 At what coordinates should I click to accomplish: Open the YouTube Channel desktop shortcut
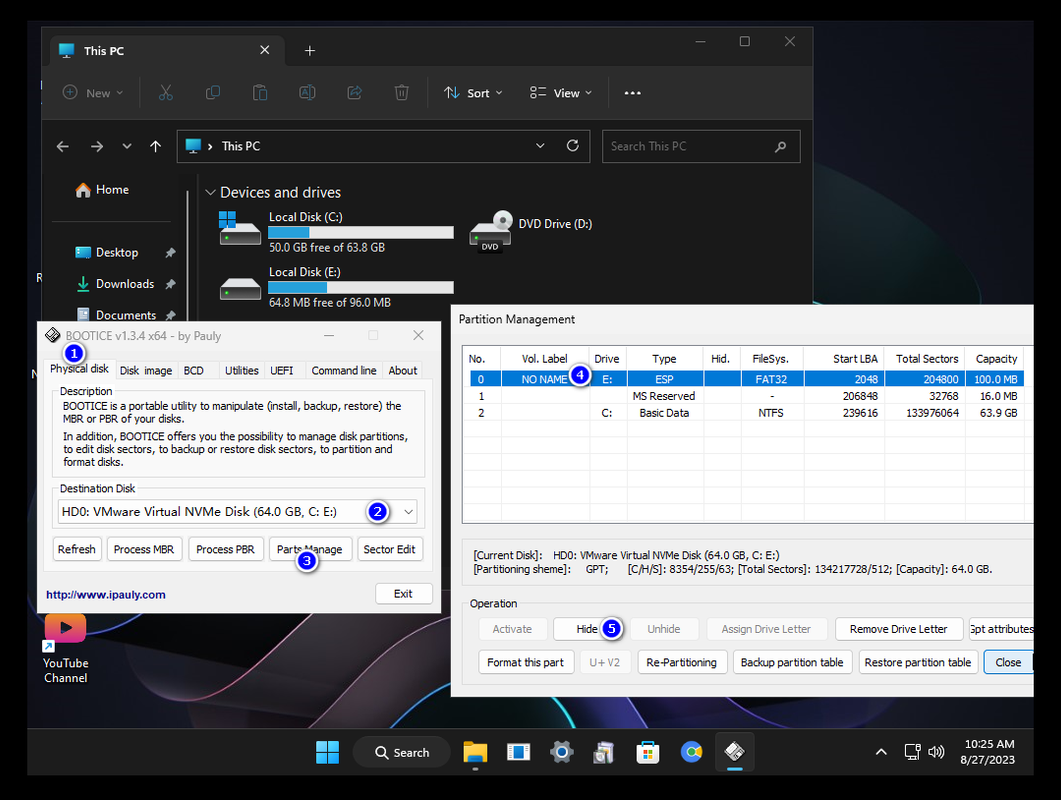(x=66, y=648)
